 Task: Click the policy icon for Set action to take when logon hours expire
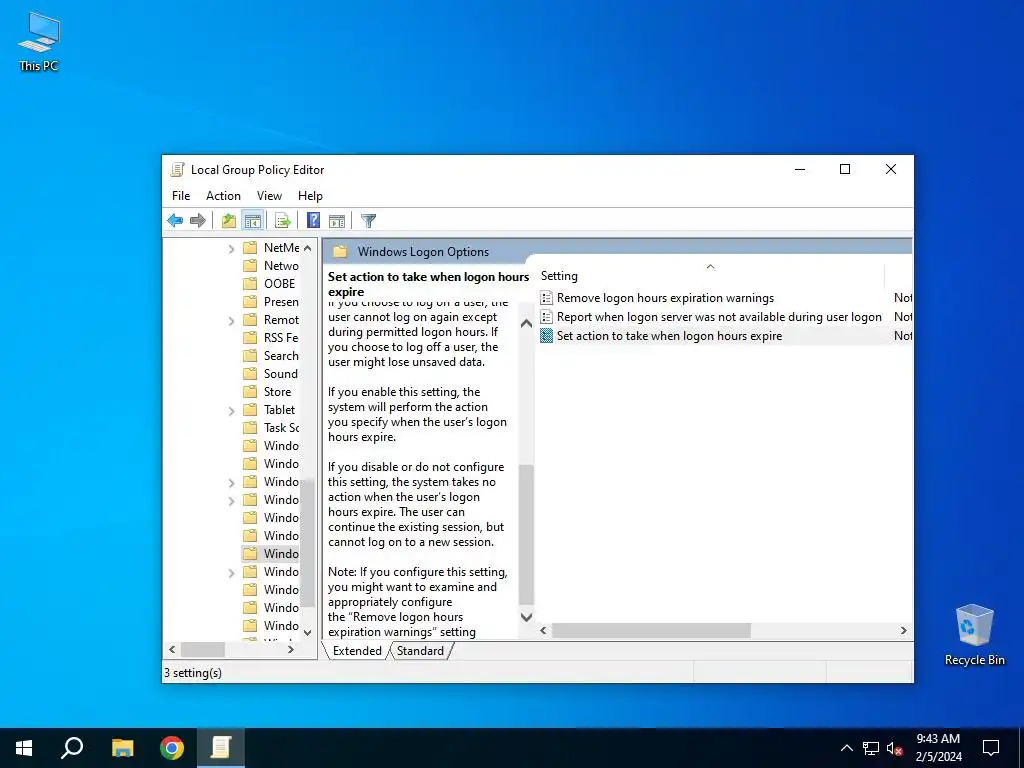[x=547, y=336]
